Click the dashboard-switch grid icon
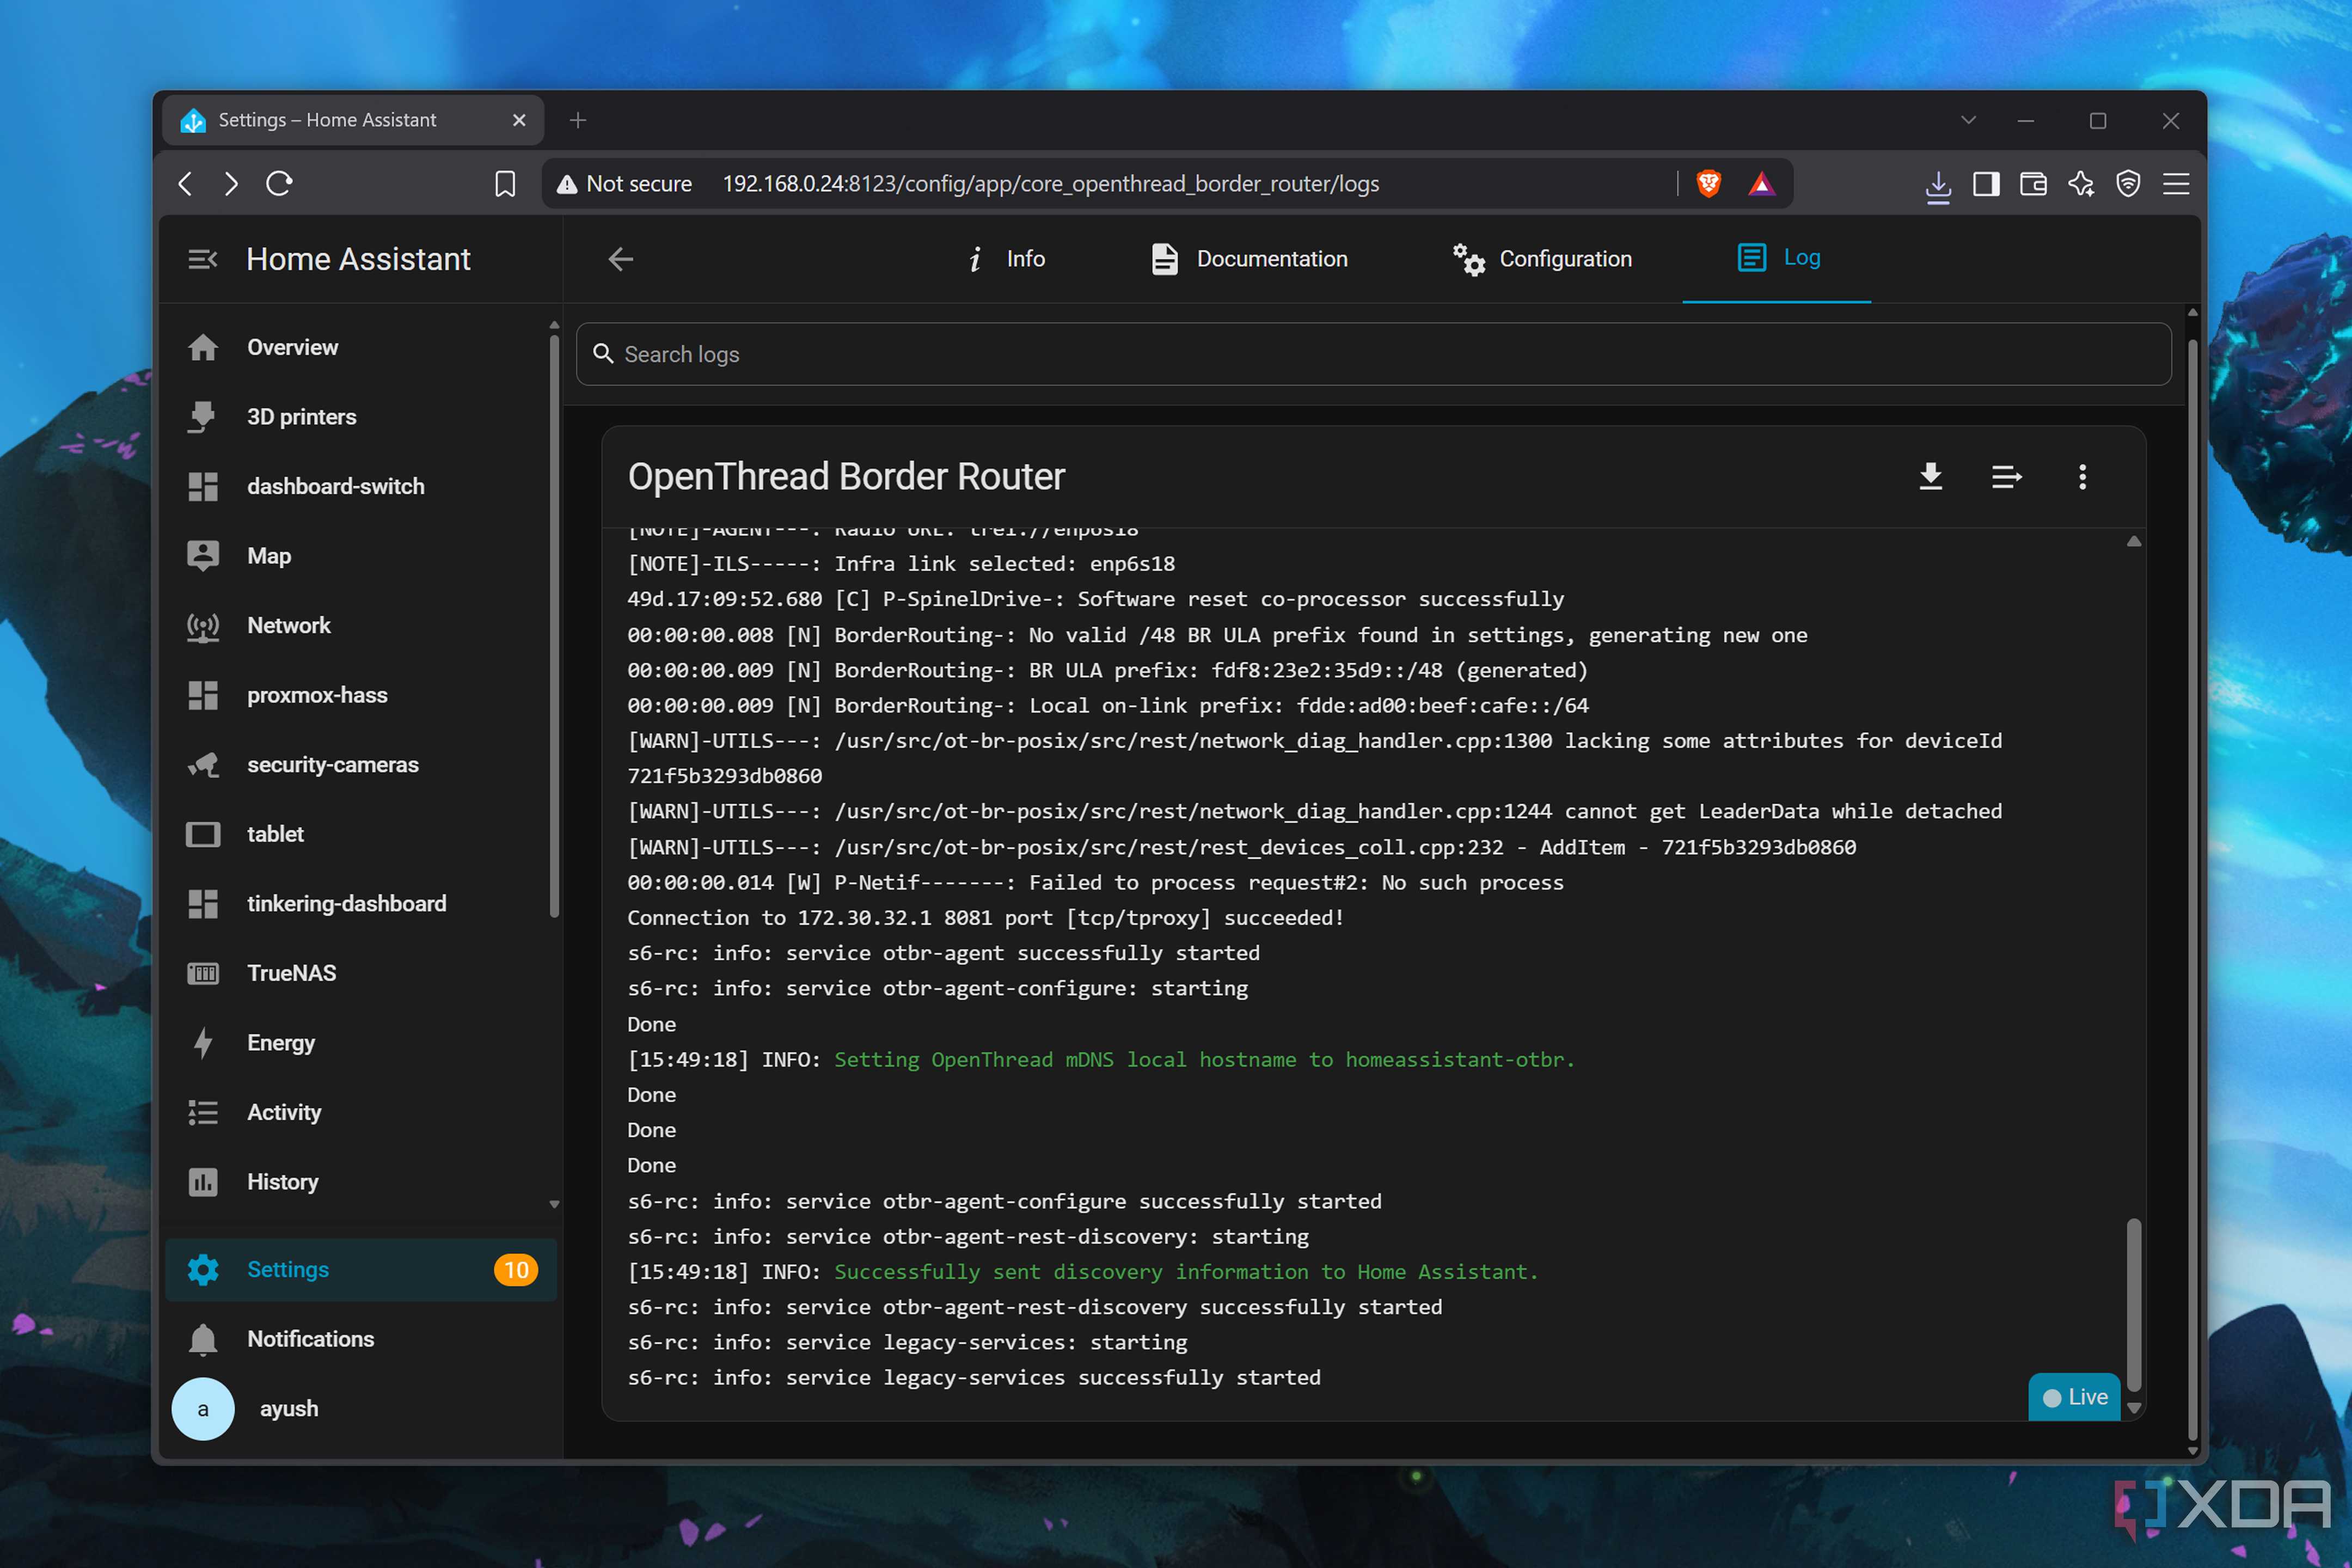Image resolution: width=2352 pixels, height=1568 pixels. coord(203,486)
